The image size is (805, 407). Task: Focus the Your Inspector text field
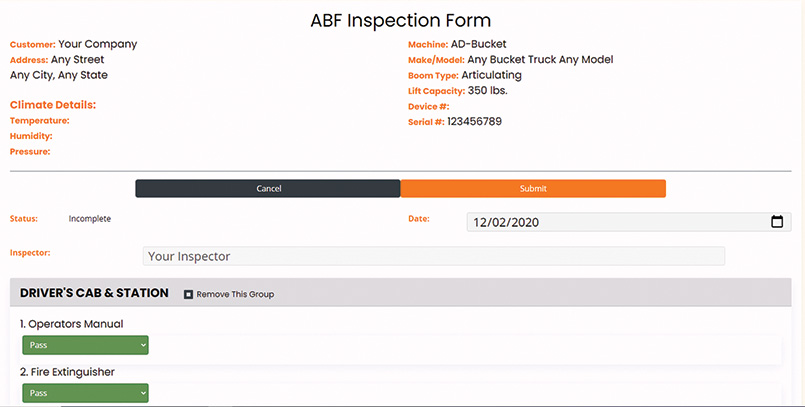(x=434, y=256)
